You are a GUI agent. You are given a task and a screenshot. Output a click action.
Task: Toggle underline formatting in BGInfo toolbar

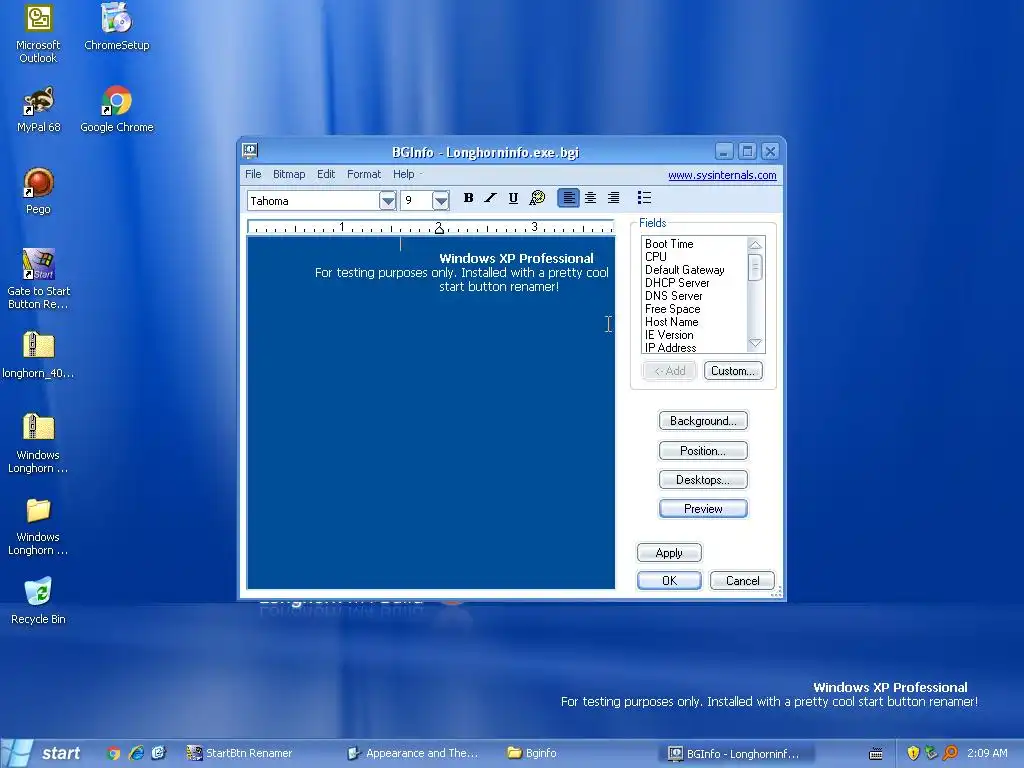click(513, 198)
